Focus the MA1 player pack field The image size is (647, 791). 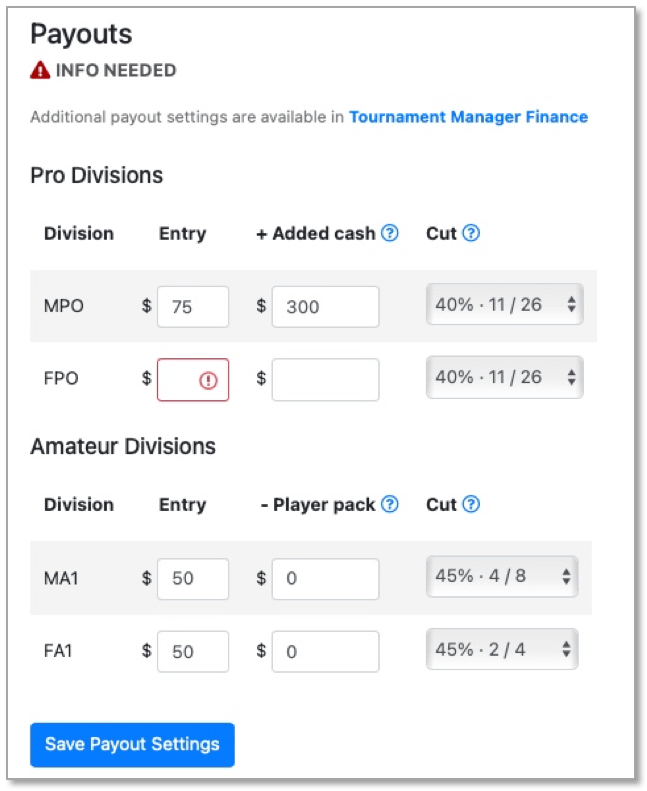point(325,579)
